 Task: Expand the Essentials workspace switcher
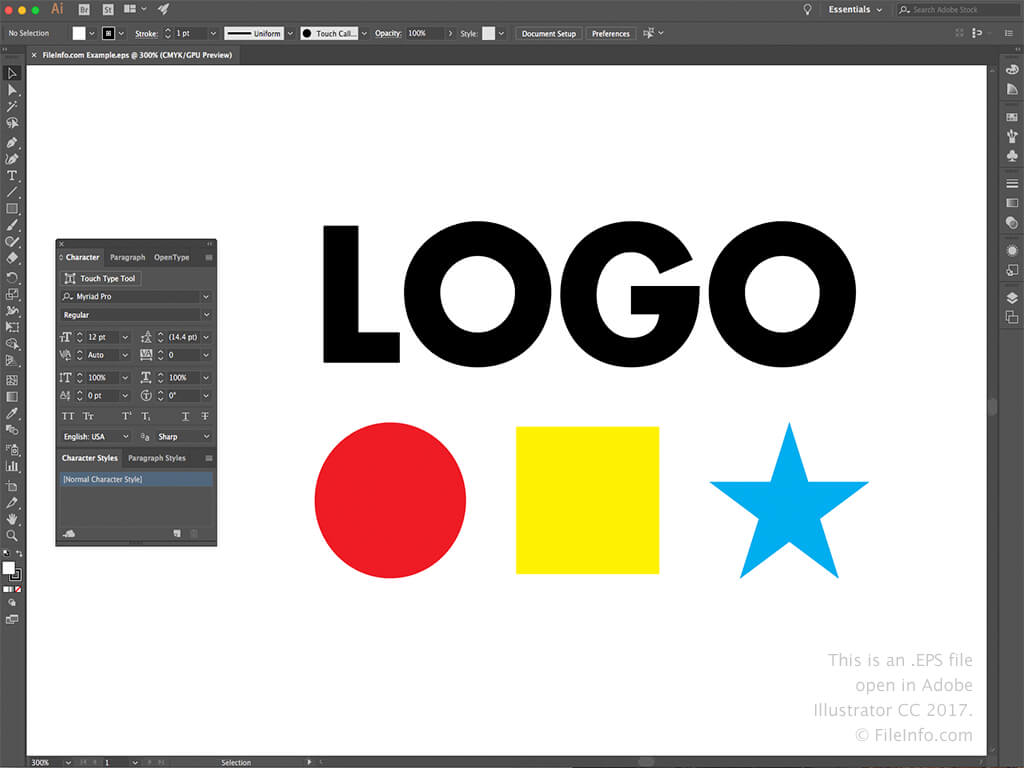[855, 10]
